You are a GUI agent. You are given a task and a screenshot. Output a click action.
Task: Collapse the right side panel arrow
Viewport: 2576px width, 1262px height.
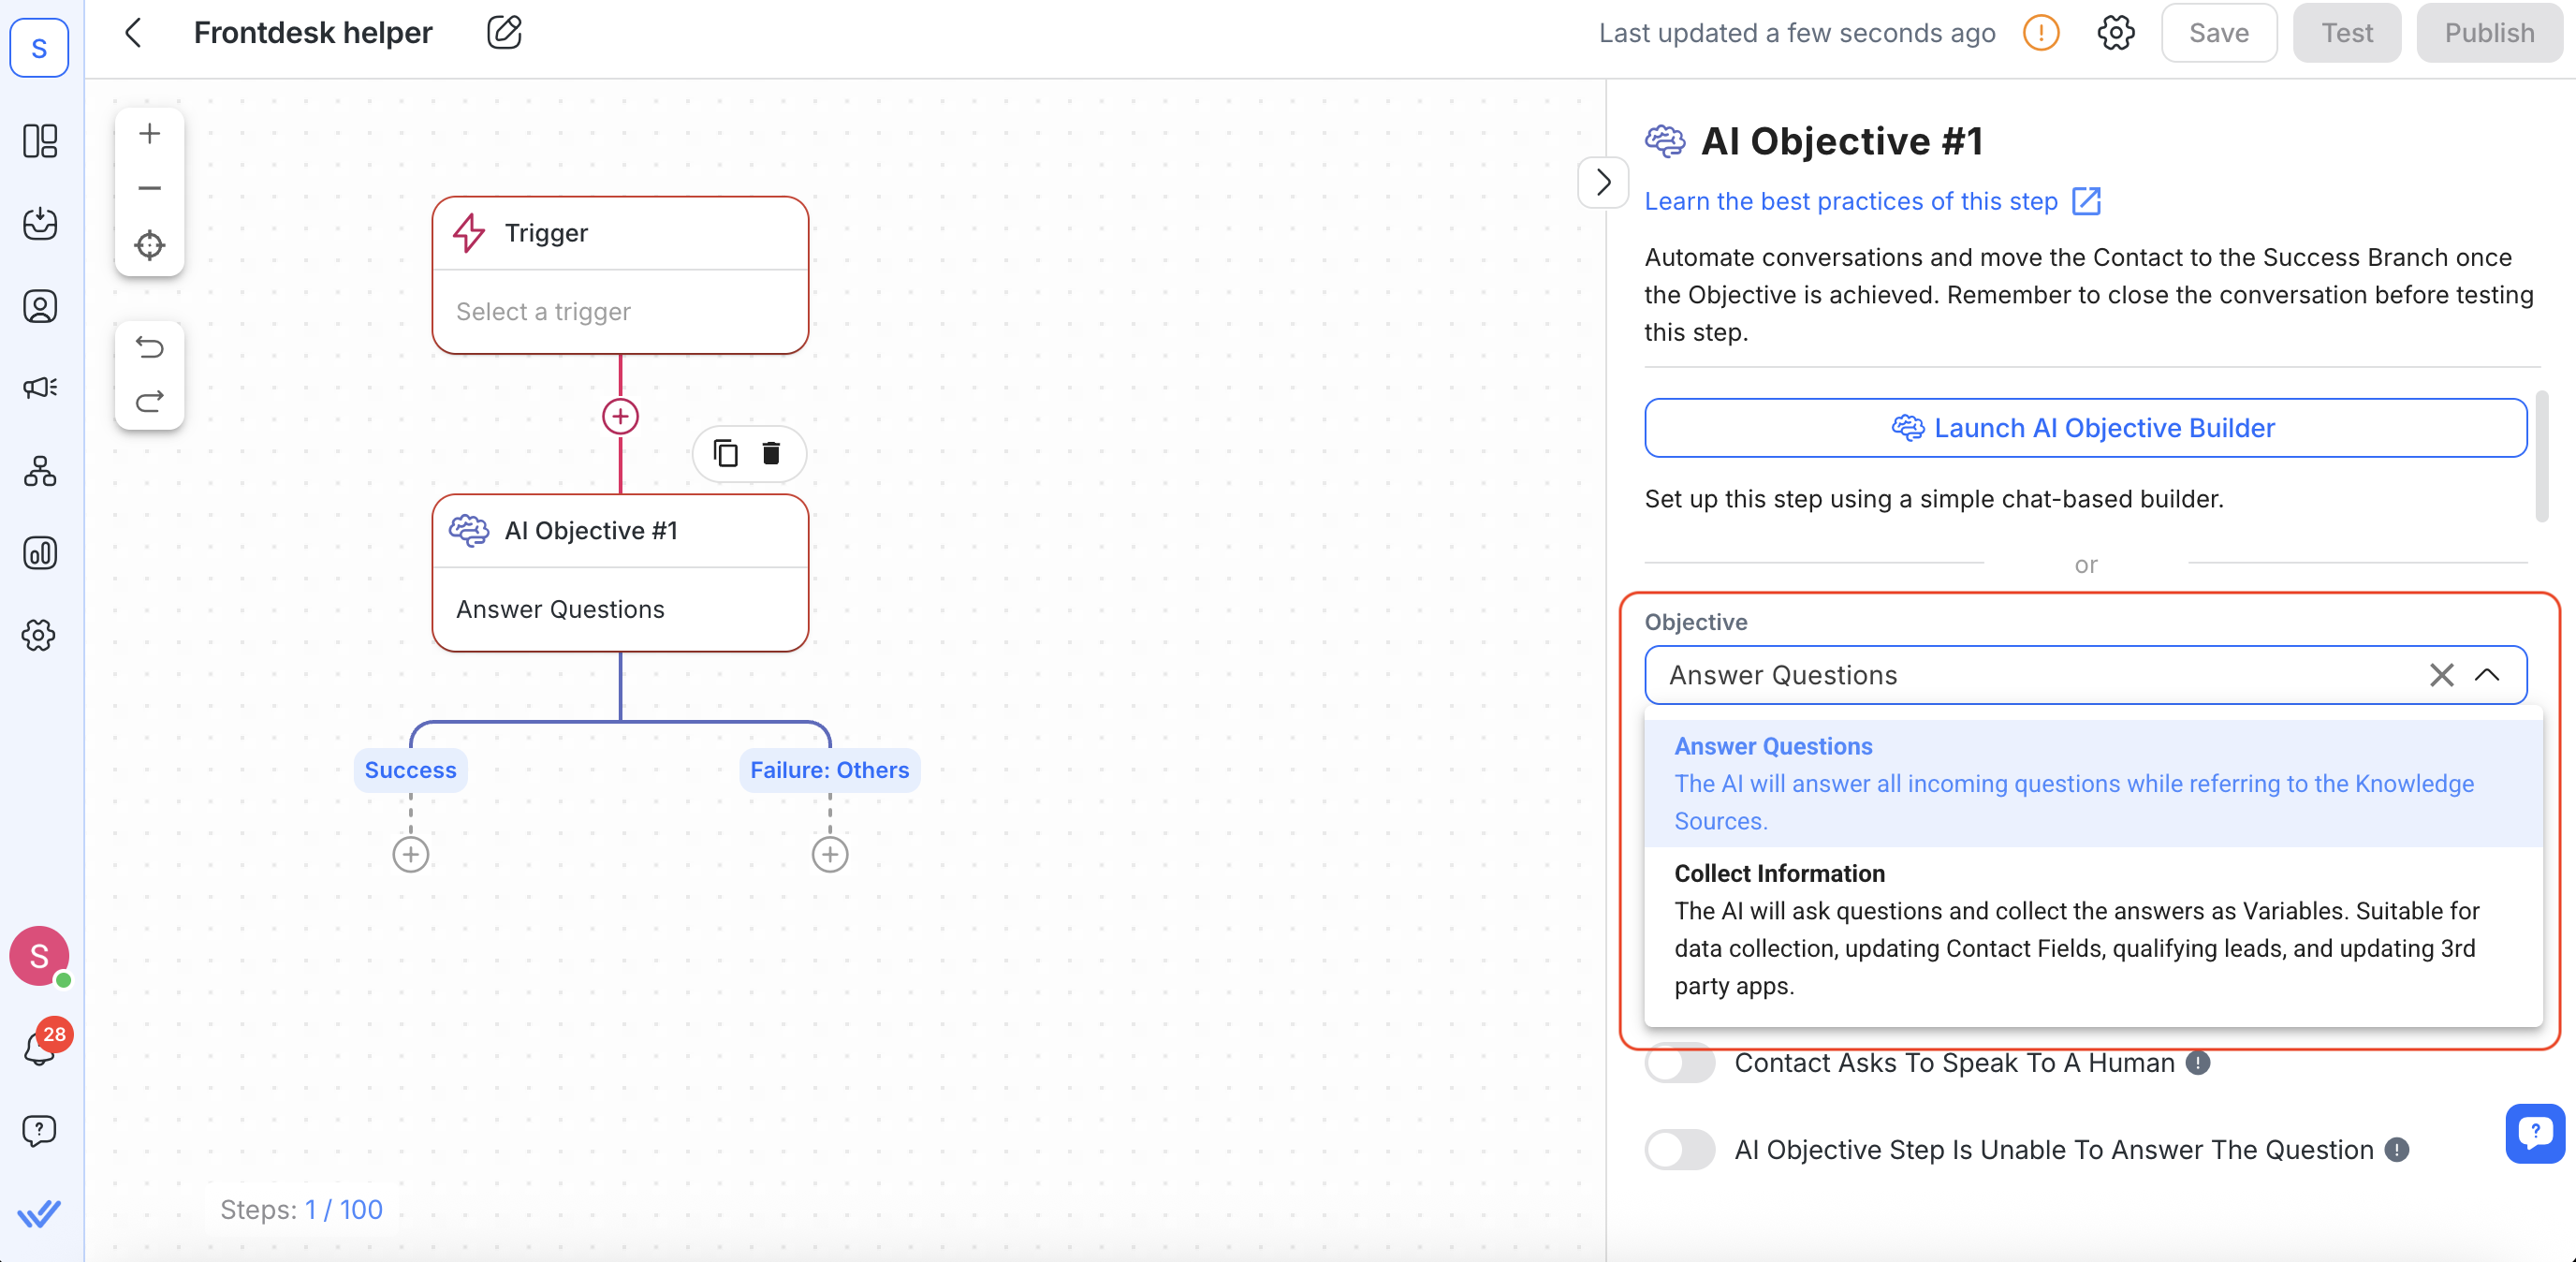[x=1602, y=182]
